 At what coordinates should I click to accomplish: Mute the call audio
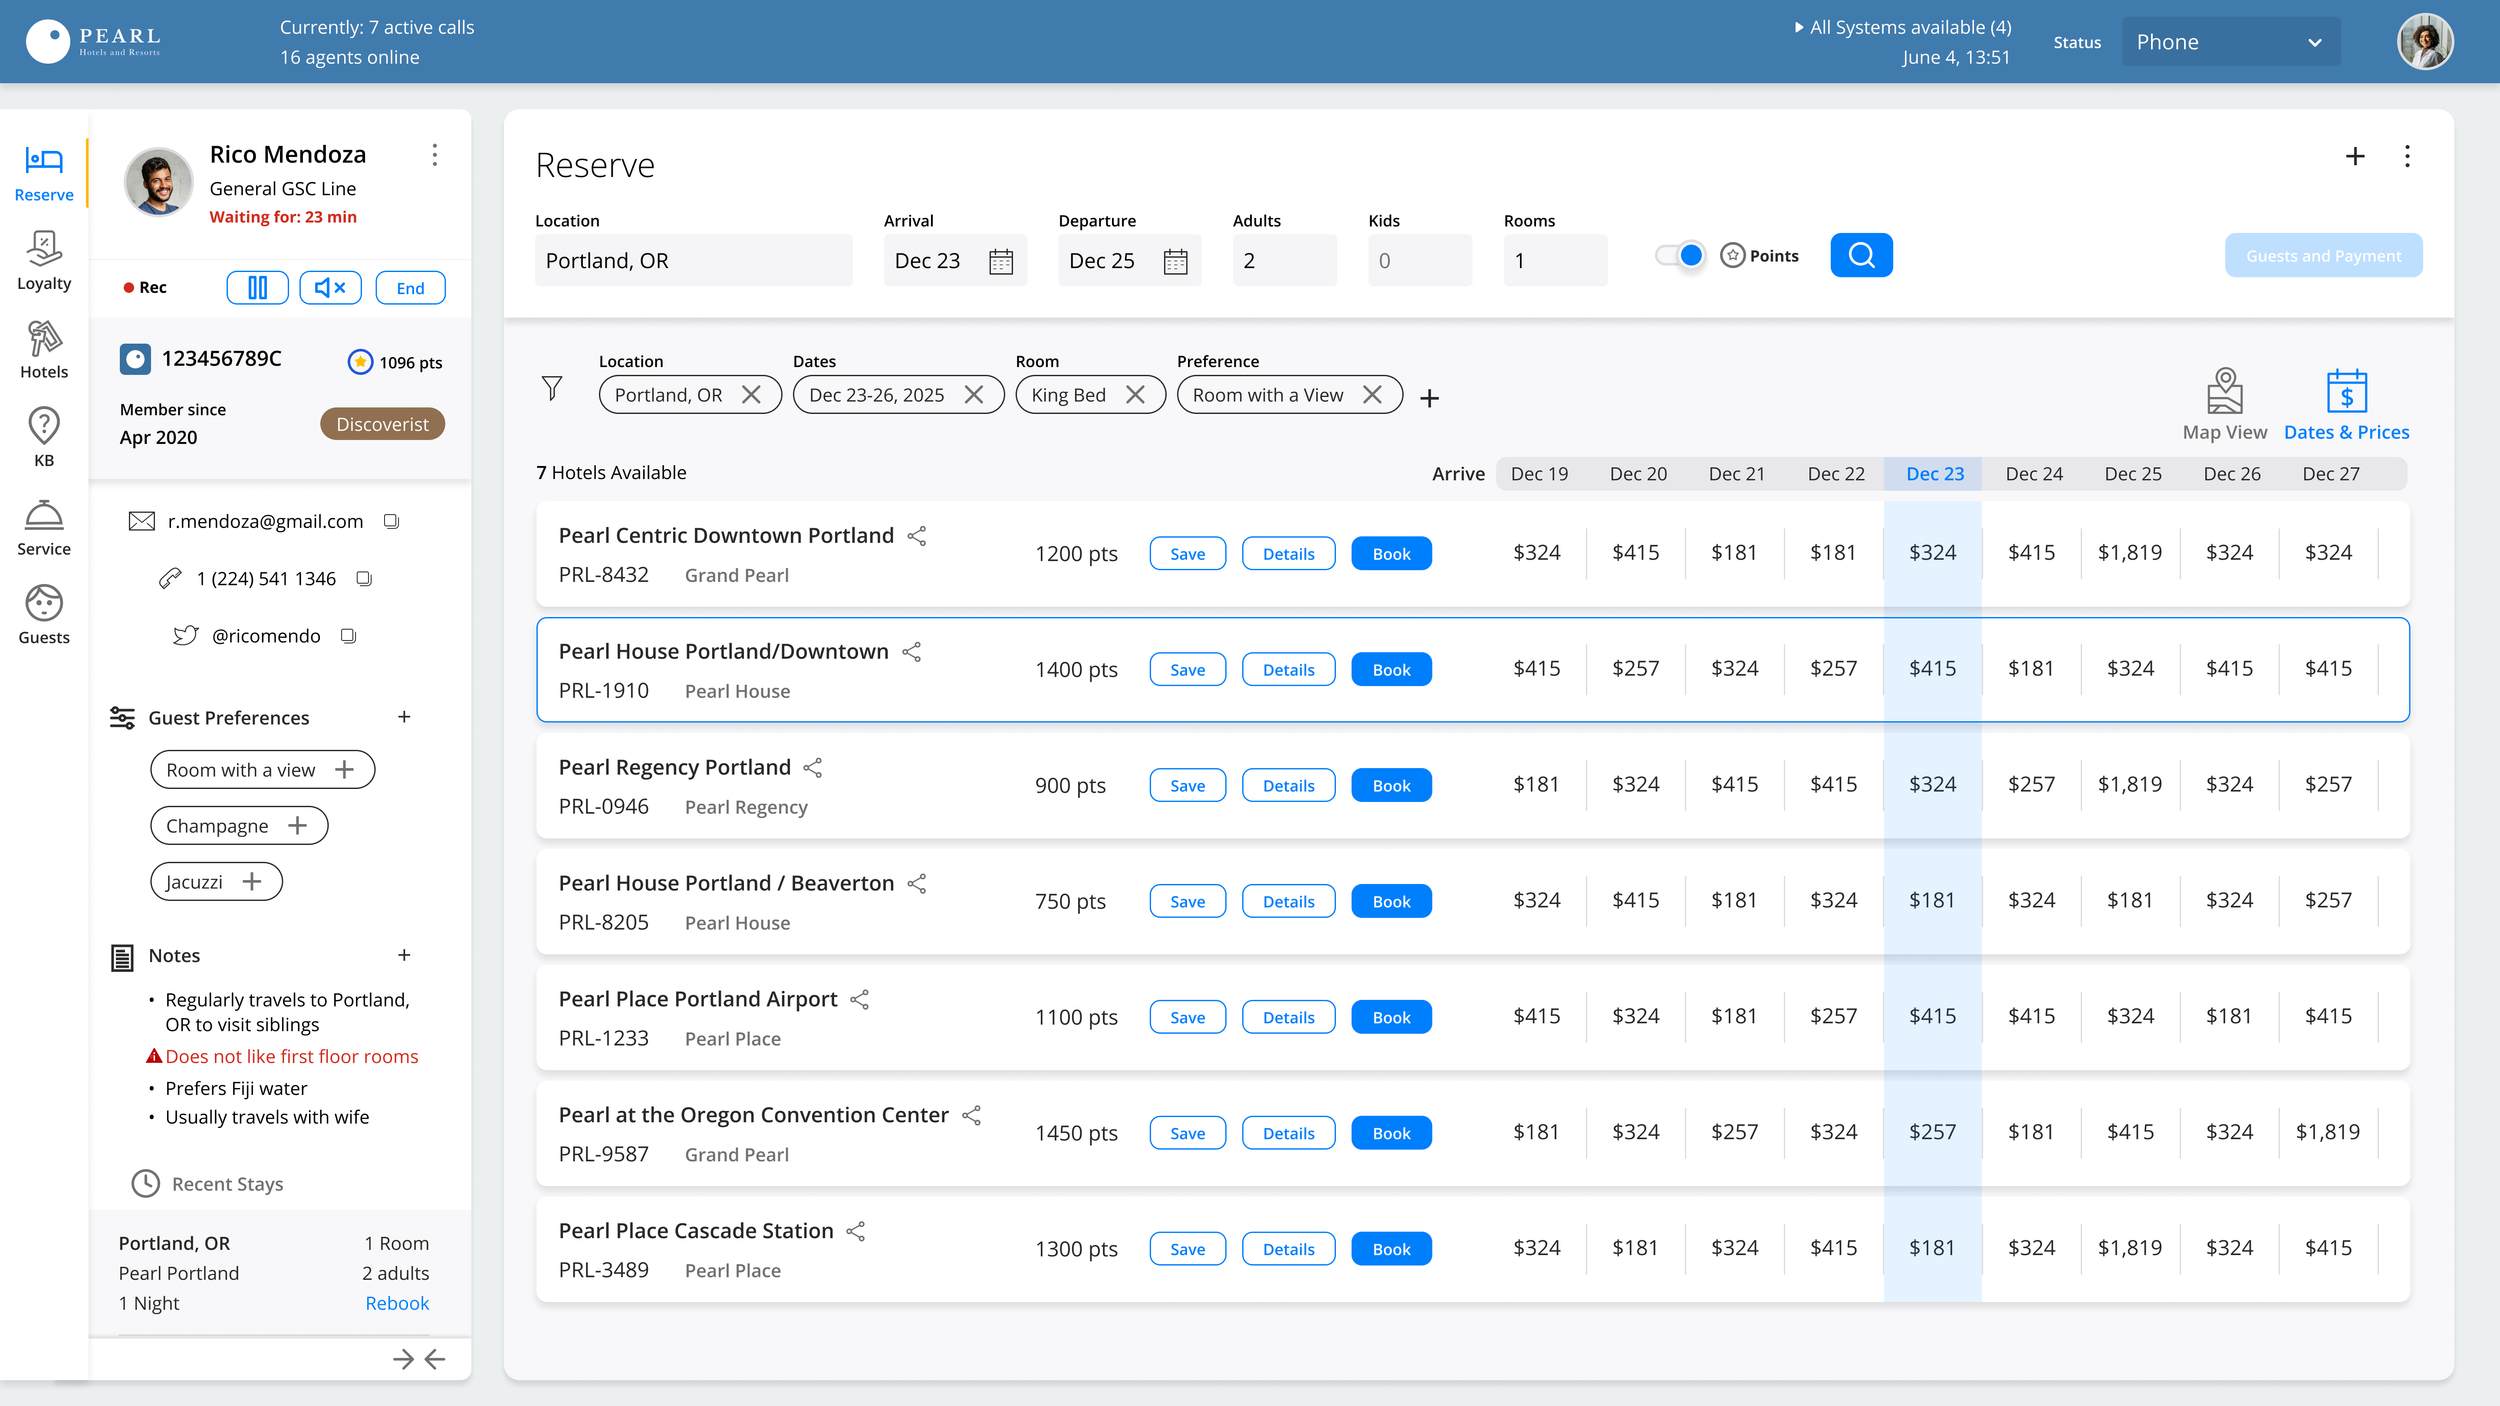(x=330, y=288)
